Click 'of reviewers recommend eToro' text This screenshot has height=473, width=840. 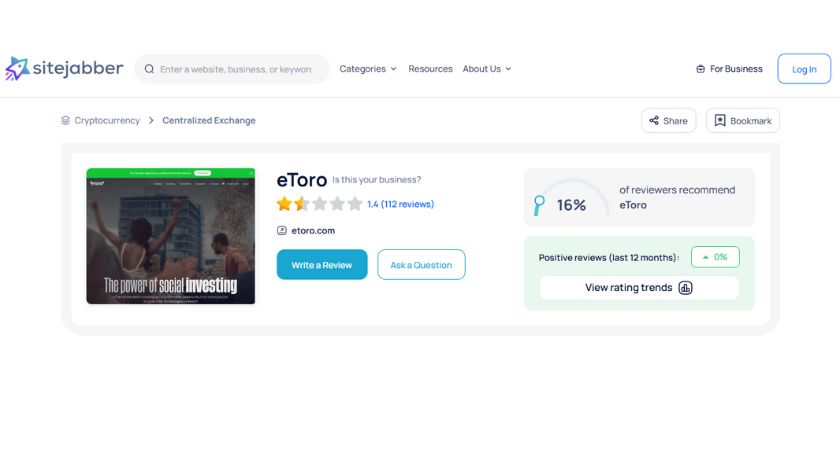tap(677, 197)
